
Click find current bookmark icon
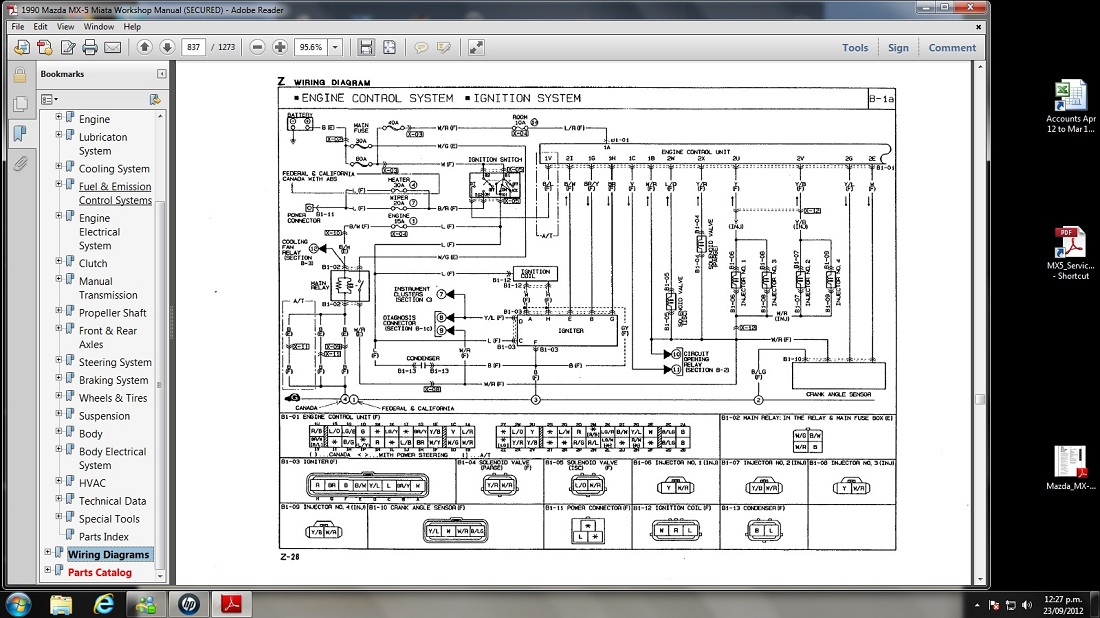click(x=155, y=100)
